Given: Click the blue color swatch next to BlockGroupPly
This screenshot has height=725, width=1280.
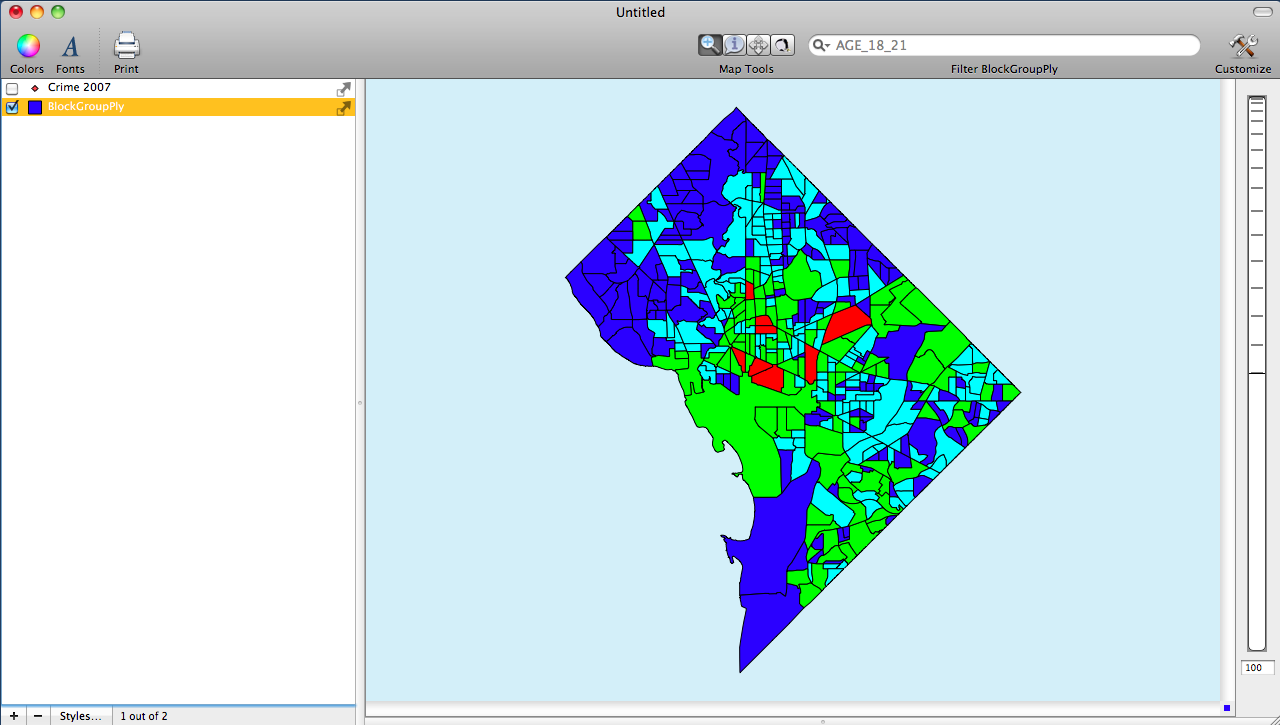Looking at the screenshot, I should (35, 106).
